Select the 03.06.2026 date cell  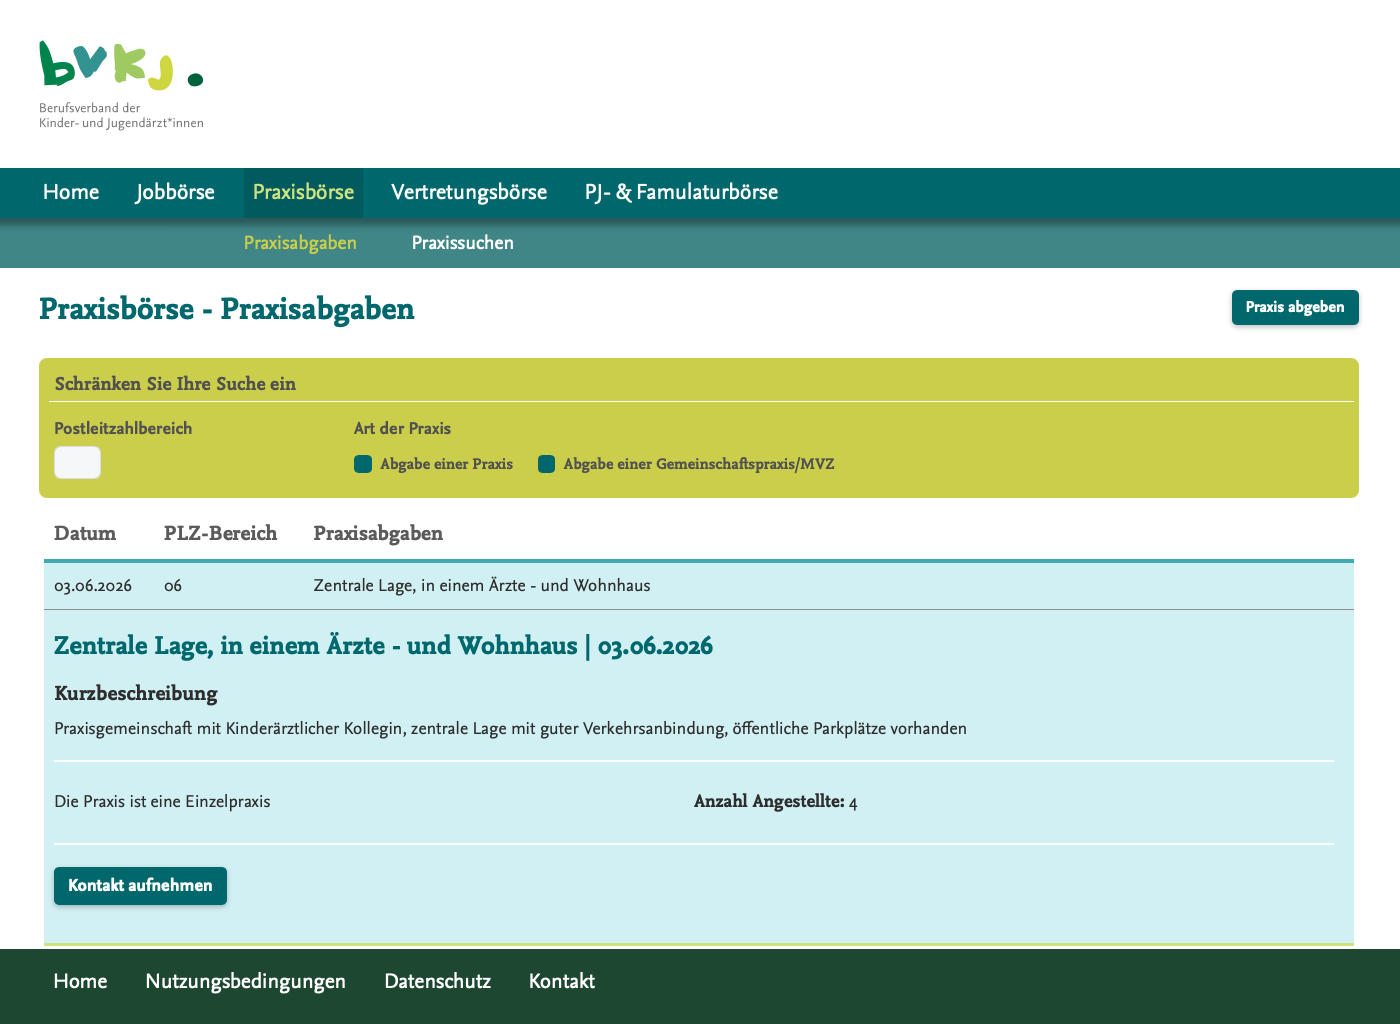pyautogui.click(x=93, y=586)
